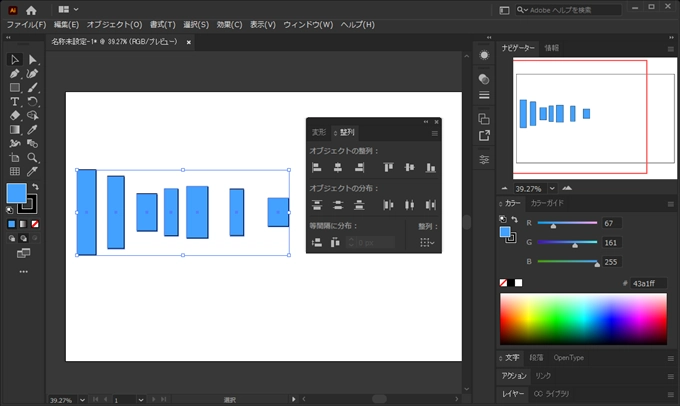Open artboard number dropdown
This screenshot has height=406, width=680.
141,399
